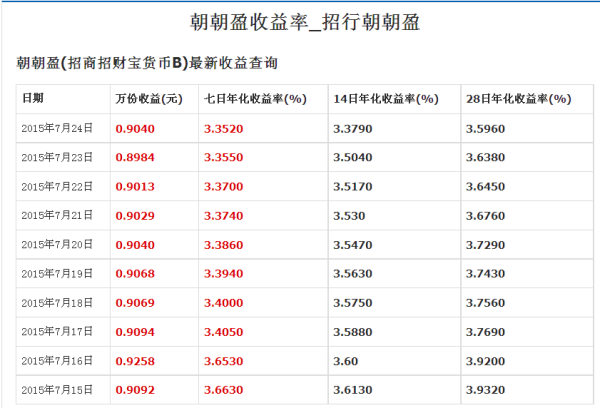Click the 28-day rate 3.9320

point(486,390)
